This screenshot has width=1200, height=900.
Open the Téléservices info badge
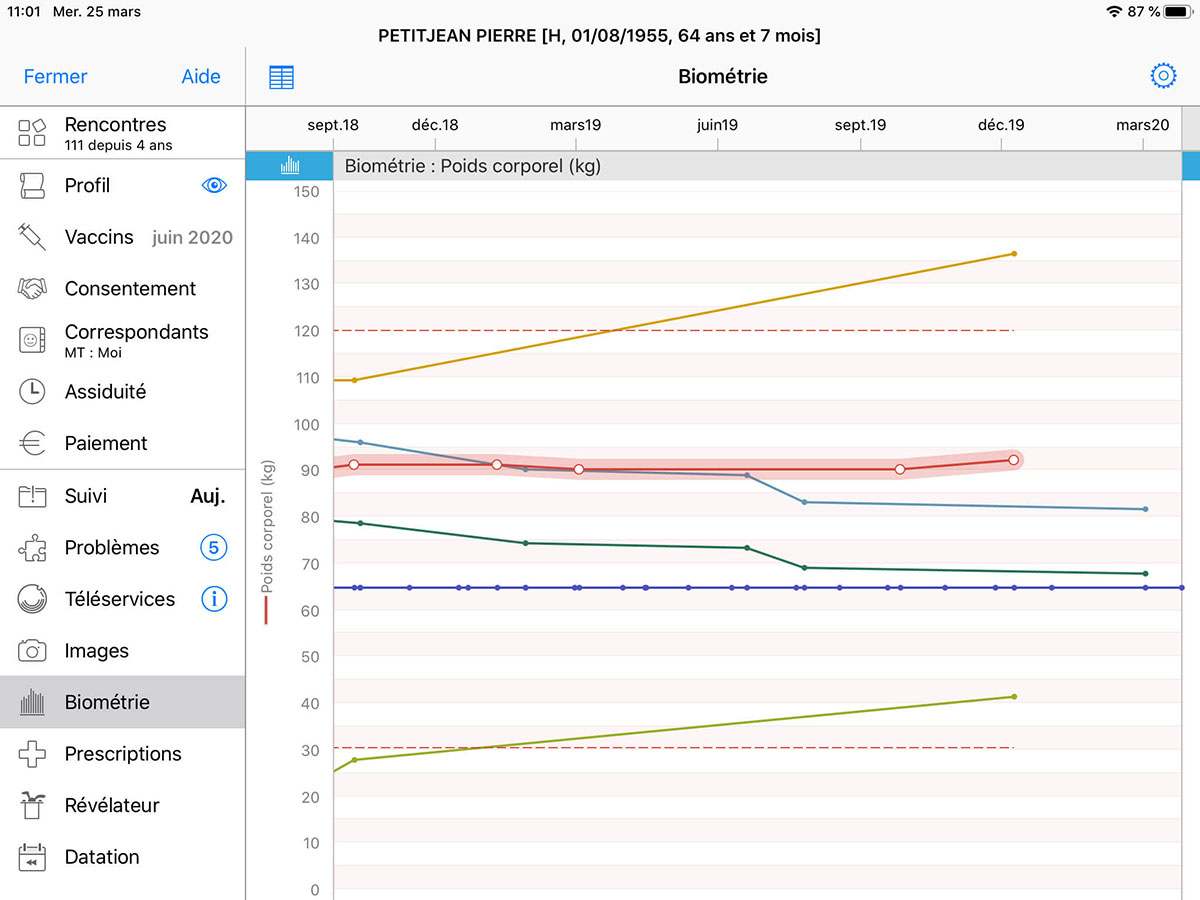[x=214, y=599]
